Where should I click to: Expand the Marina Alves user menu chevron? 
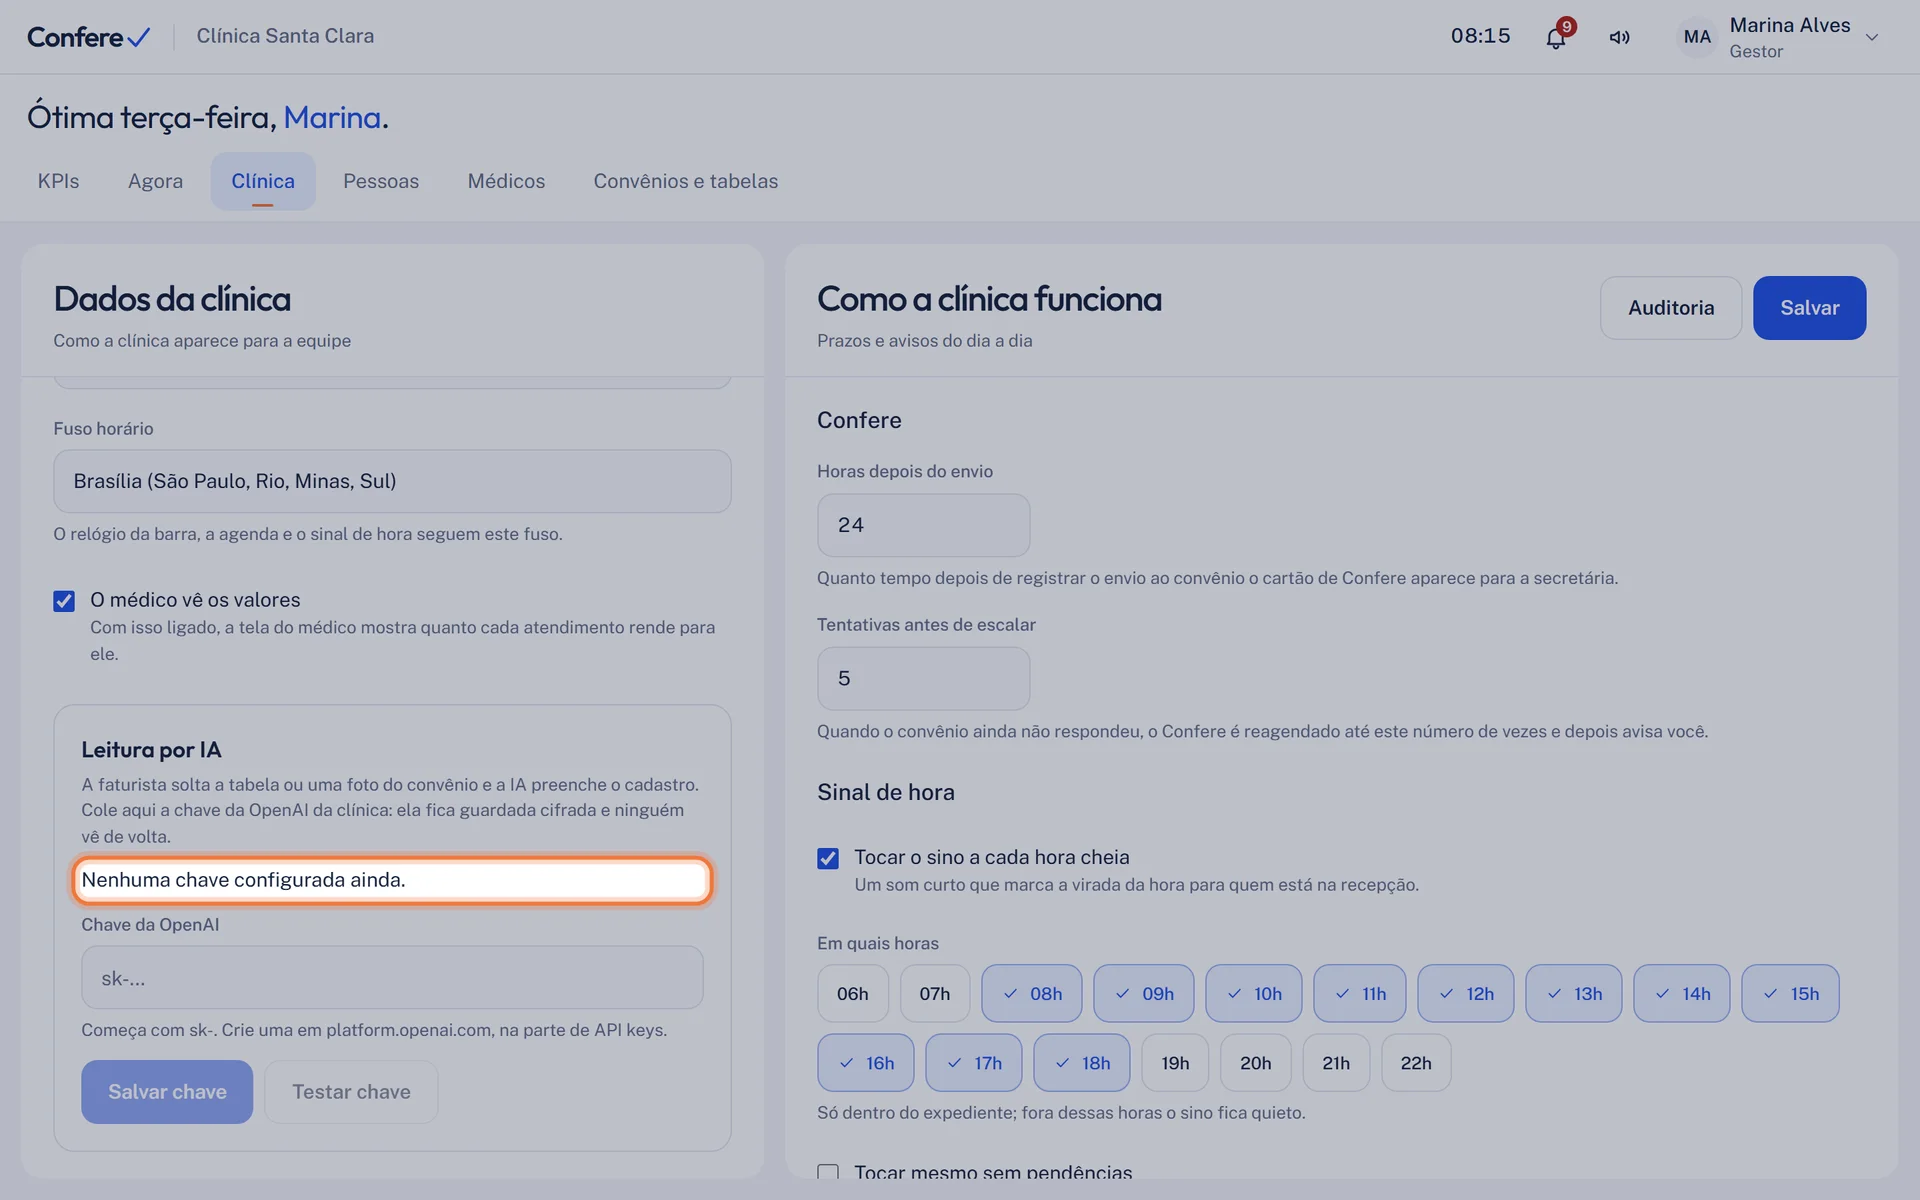click(x=1872, y=37)
